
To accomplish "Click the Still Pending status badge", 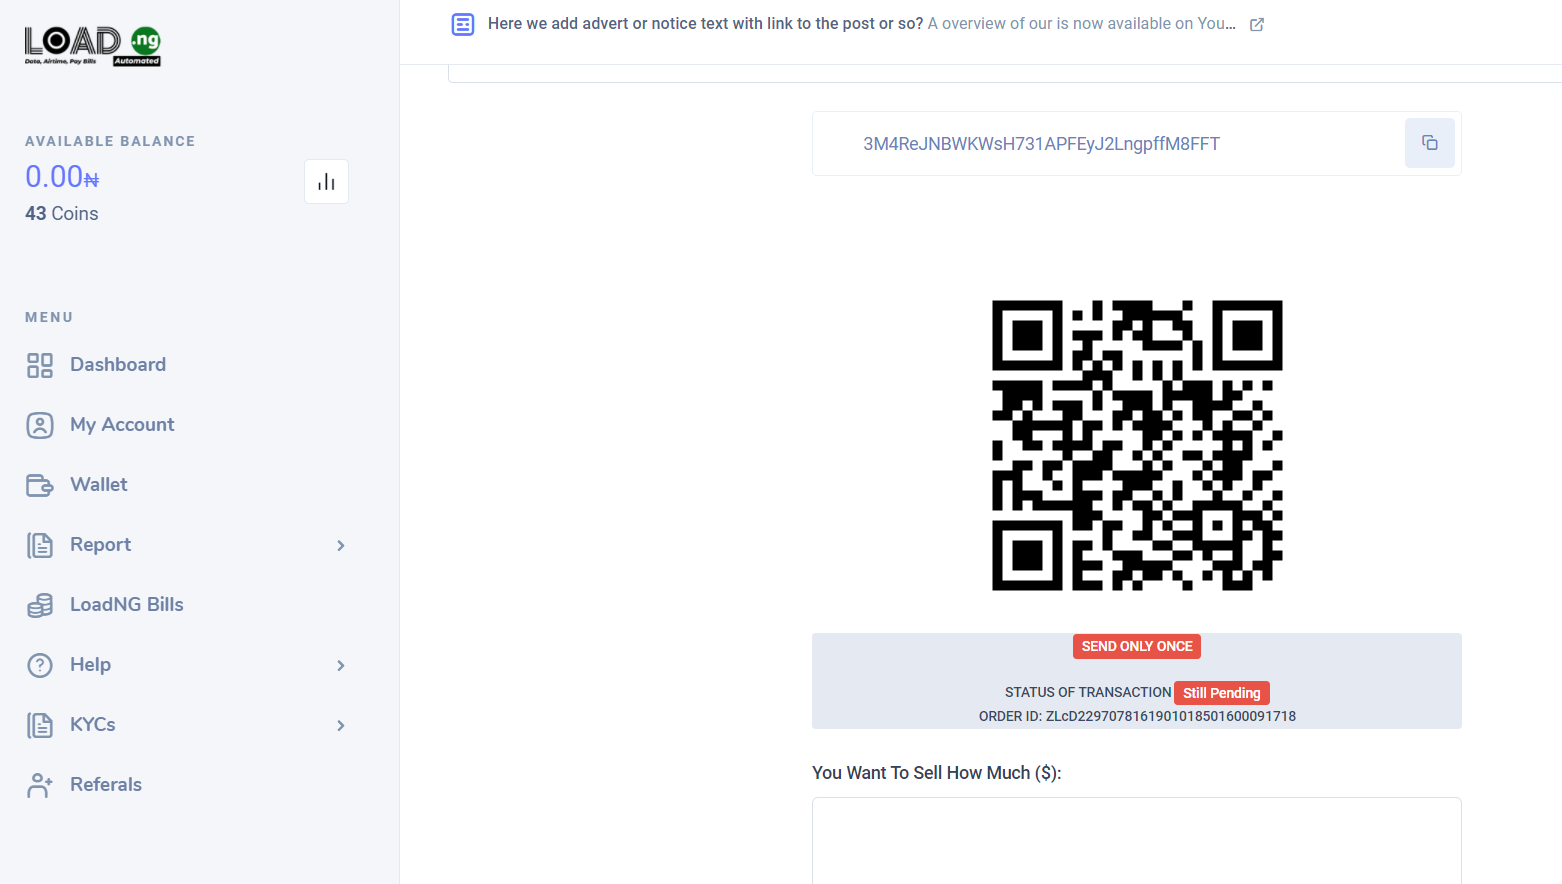I will [1222, 693].
